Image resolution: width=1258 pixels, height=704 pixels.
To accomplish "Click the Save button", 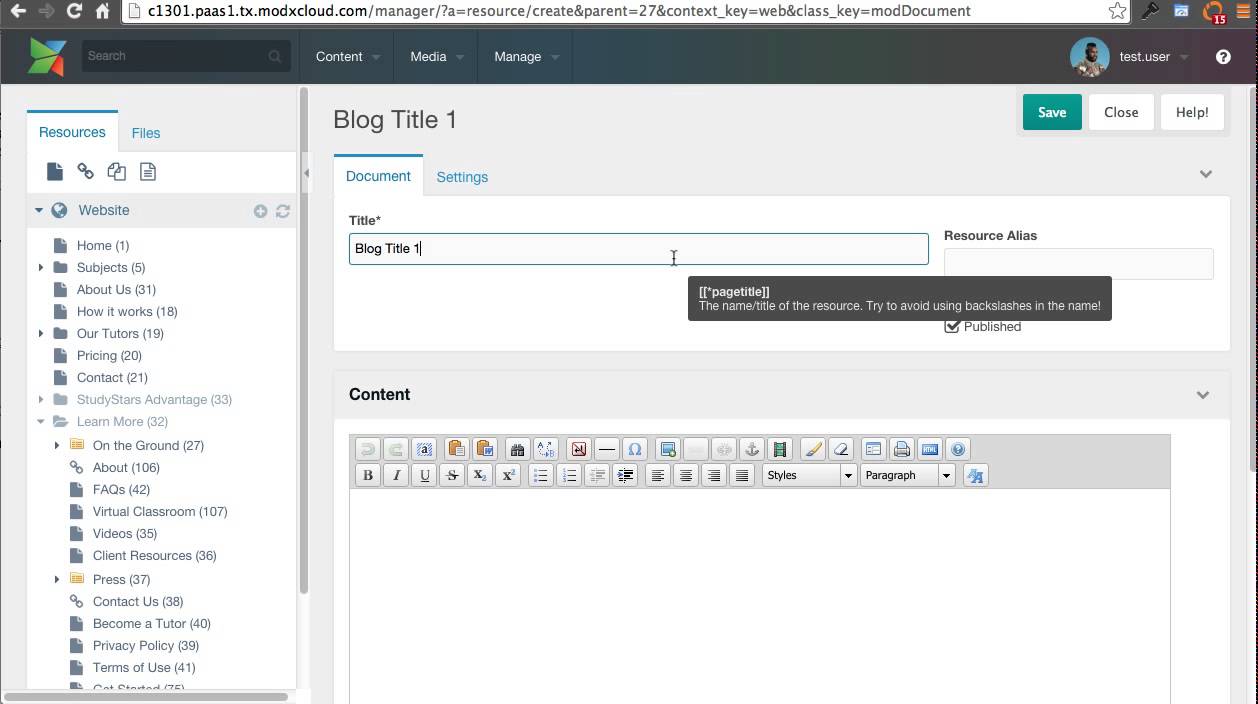I will 1052,112.
